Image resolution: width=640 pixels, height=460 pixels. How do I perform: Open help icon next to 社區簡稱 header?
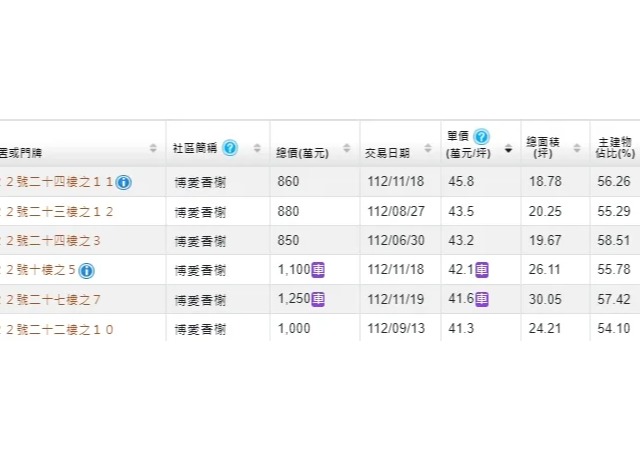click(x=230, y=148)
